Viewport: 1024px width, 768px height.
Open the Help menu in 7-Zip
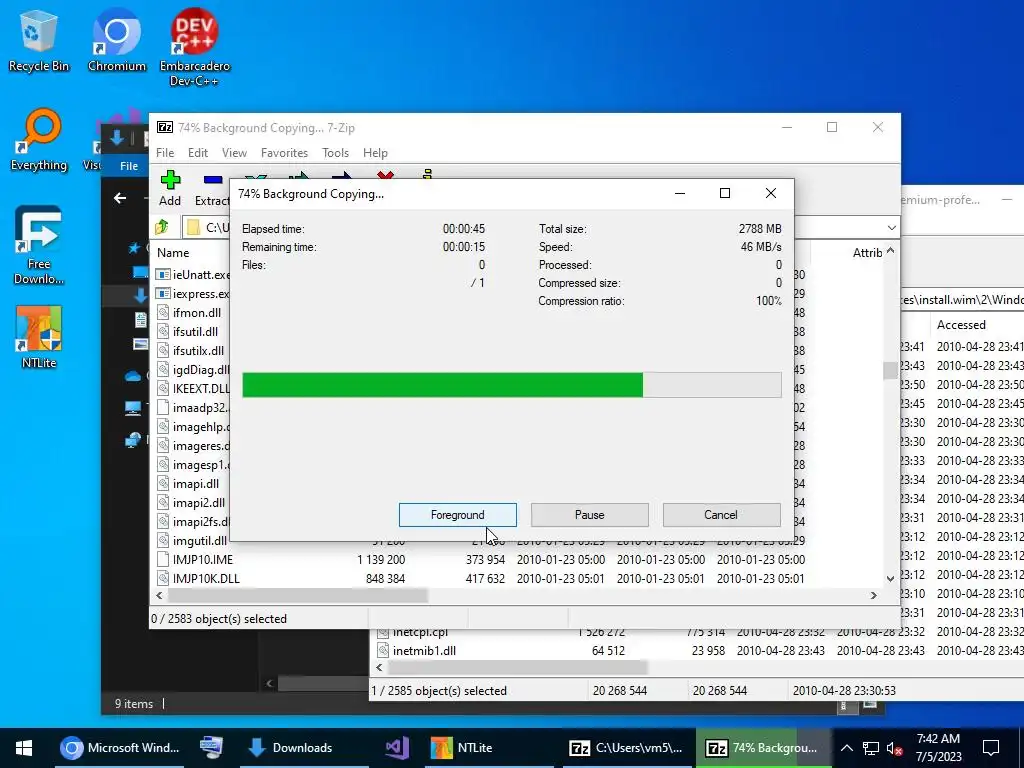tap(375, 153)
